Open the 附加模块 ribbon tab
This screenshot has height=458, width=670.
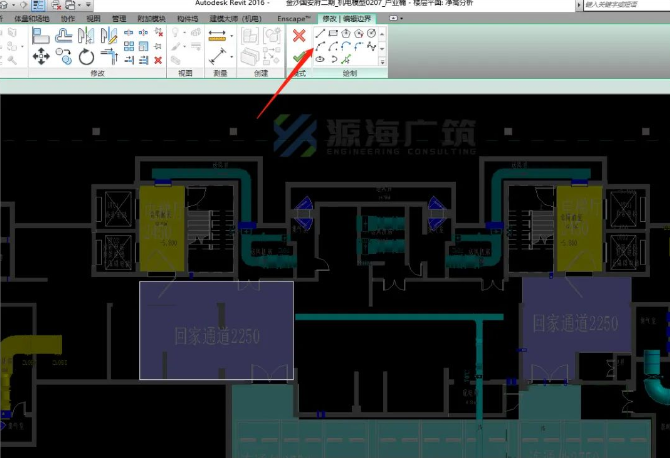(x=151, y=18)
